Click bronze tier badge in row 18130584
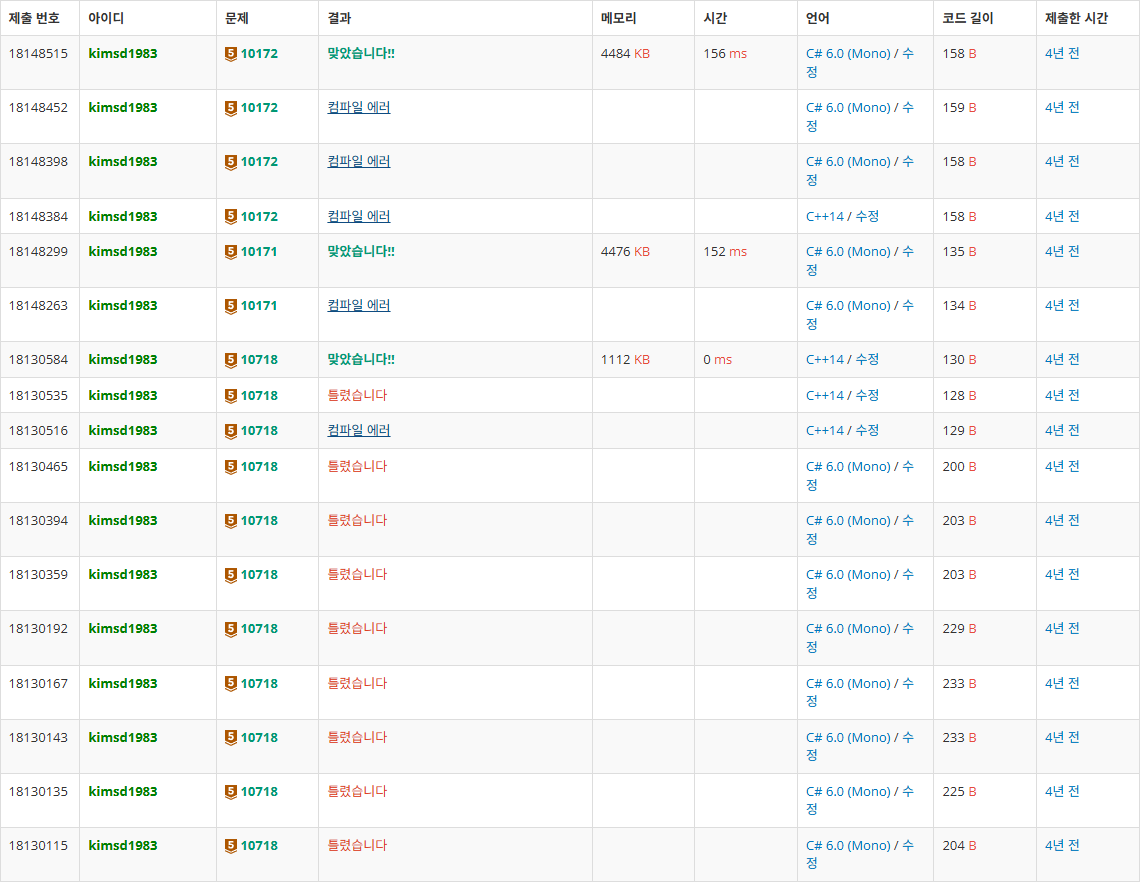Image resolution: width=1141 pixels, height=882 pixels. [231, 359]
